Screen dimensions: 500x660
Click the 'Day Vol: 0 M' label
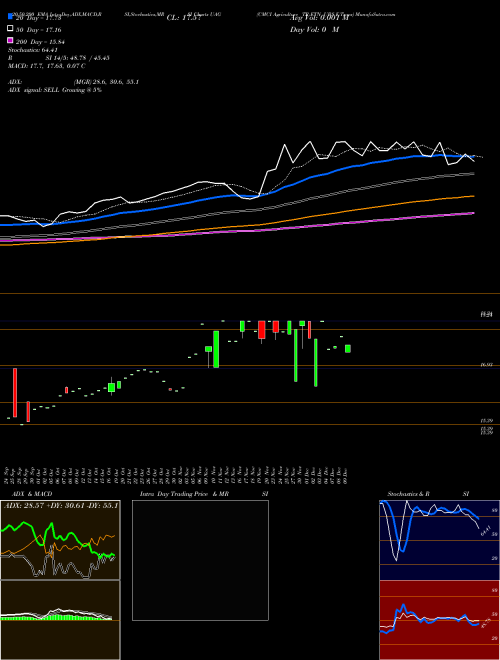tap(314, 30)
